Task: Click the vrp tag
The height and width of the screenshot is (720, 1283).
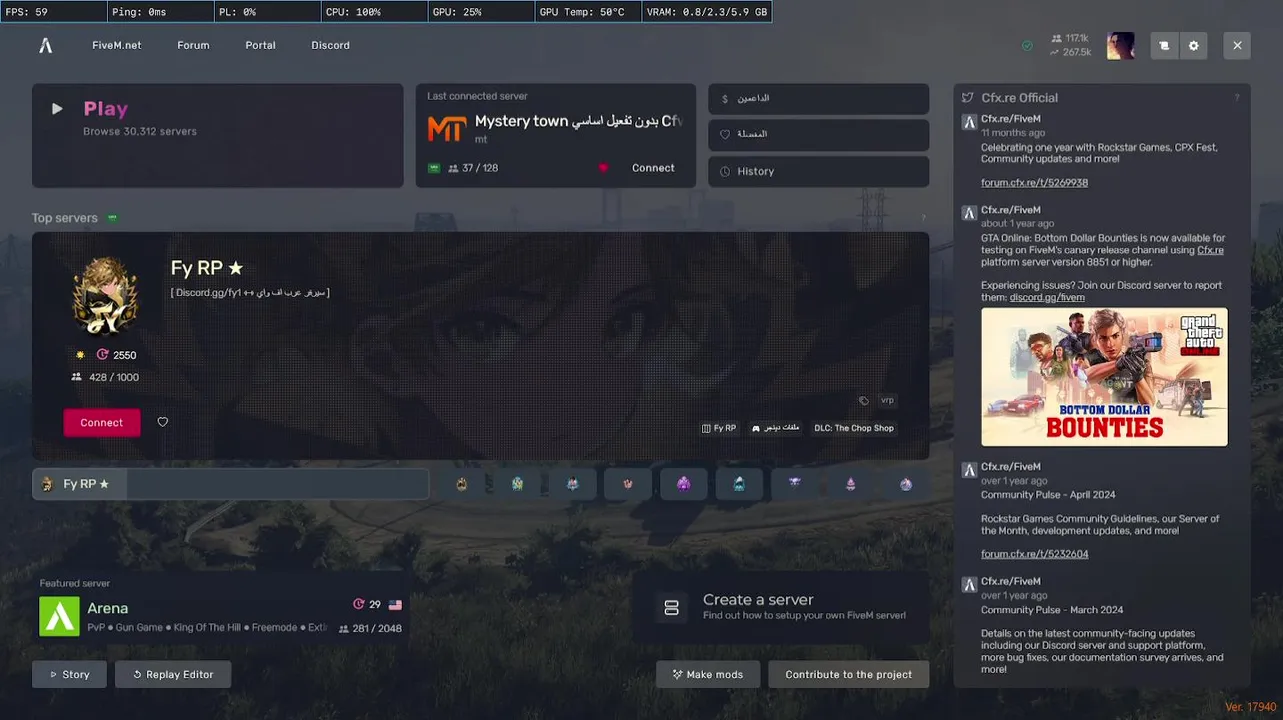Action: [887, 400]
